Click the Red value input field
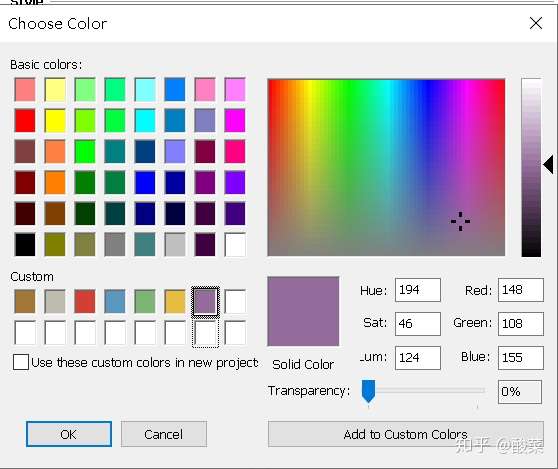558x469 pixels. [521, 290]
